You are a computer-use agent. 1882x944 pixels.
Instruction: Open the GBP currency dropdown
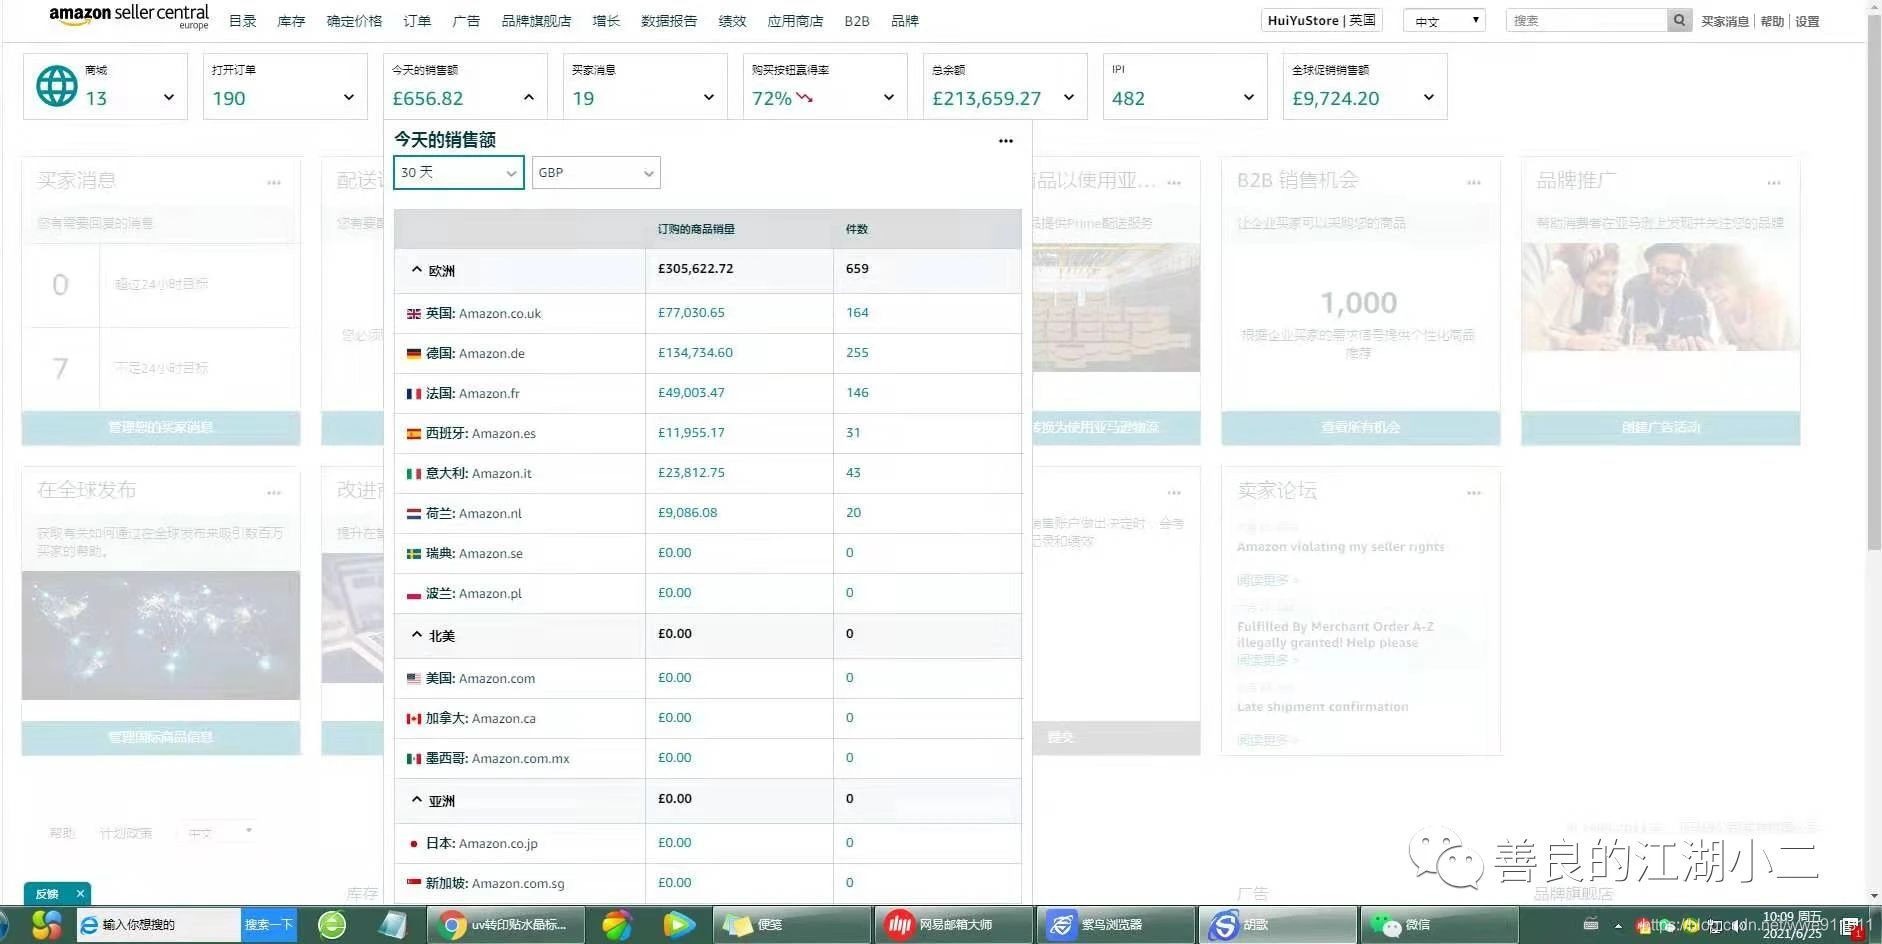(x=596, y=173)
